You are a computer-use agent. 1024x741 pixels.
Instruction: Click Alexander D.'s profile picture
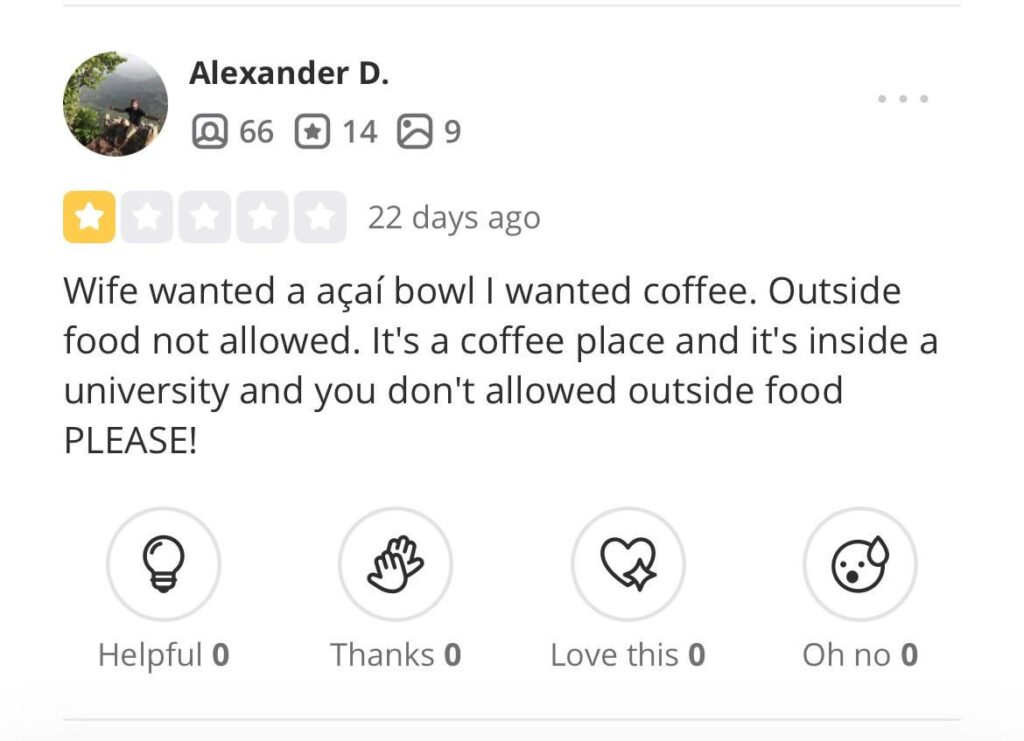pos(116,103)
